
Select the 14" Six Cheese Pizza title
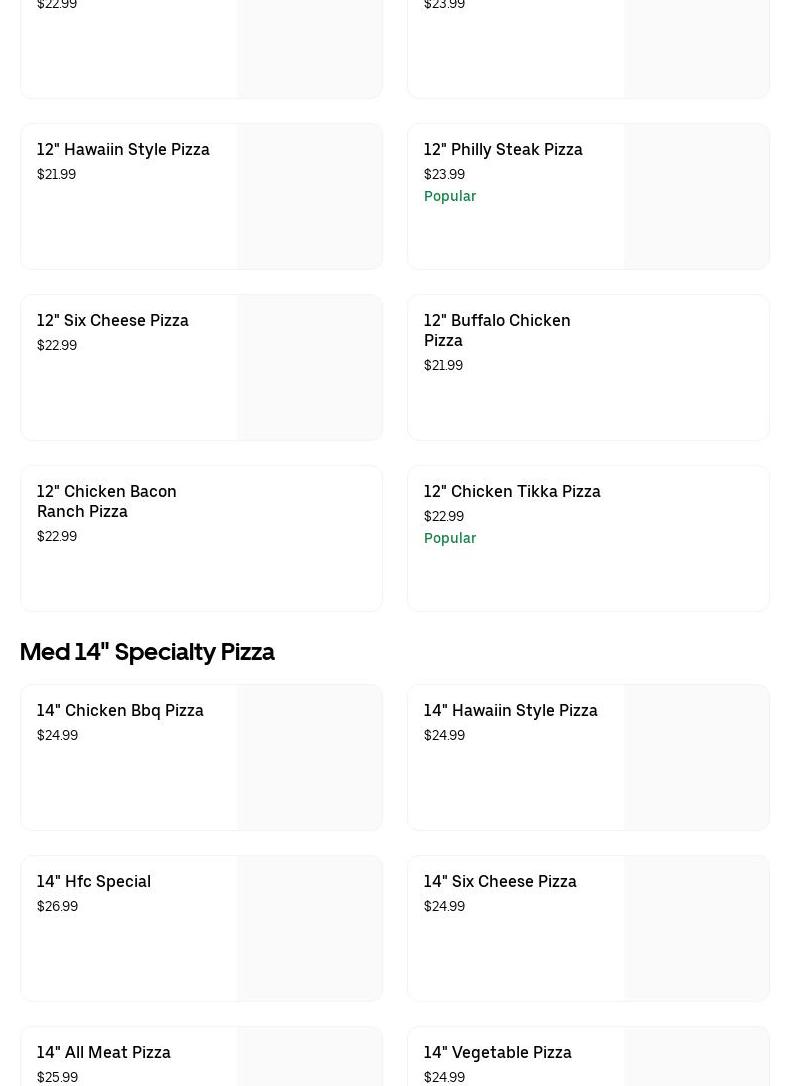(x=500, y=882)
